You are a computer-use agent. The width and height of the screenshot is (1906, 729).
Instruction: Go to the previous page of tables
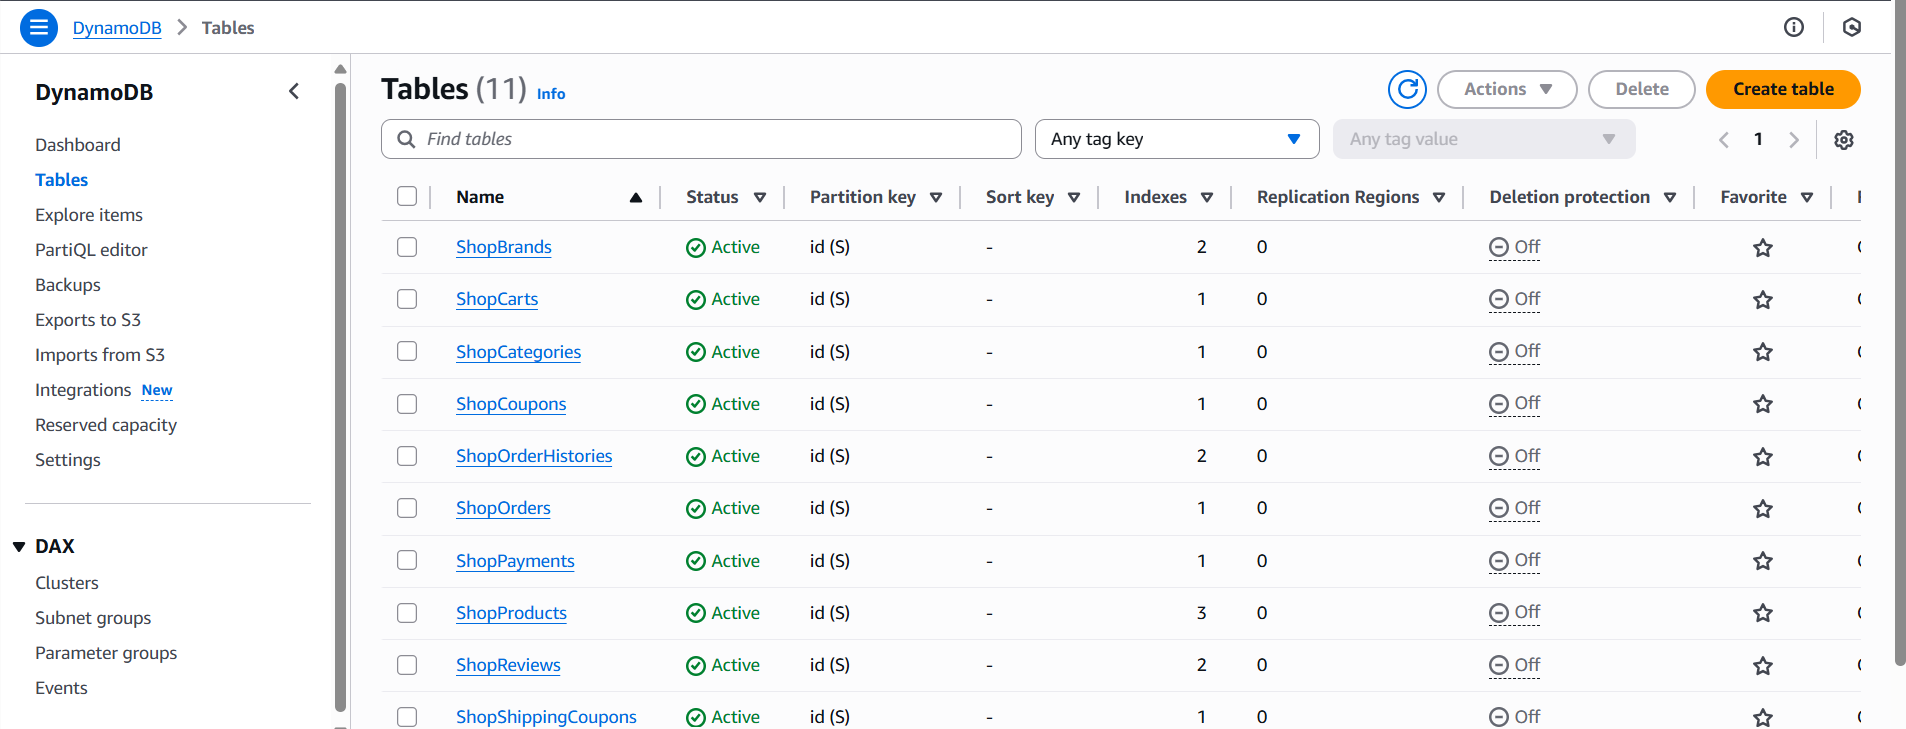coord(1724,140)
